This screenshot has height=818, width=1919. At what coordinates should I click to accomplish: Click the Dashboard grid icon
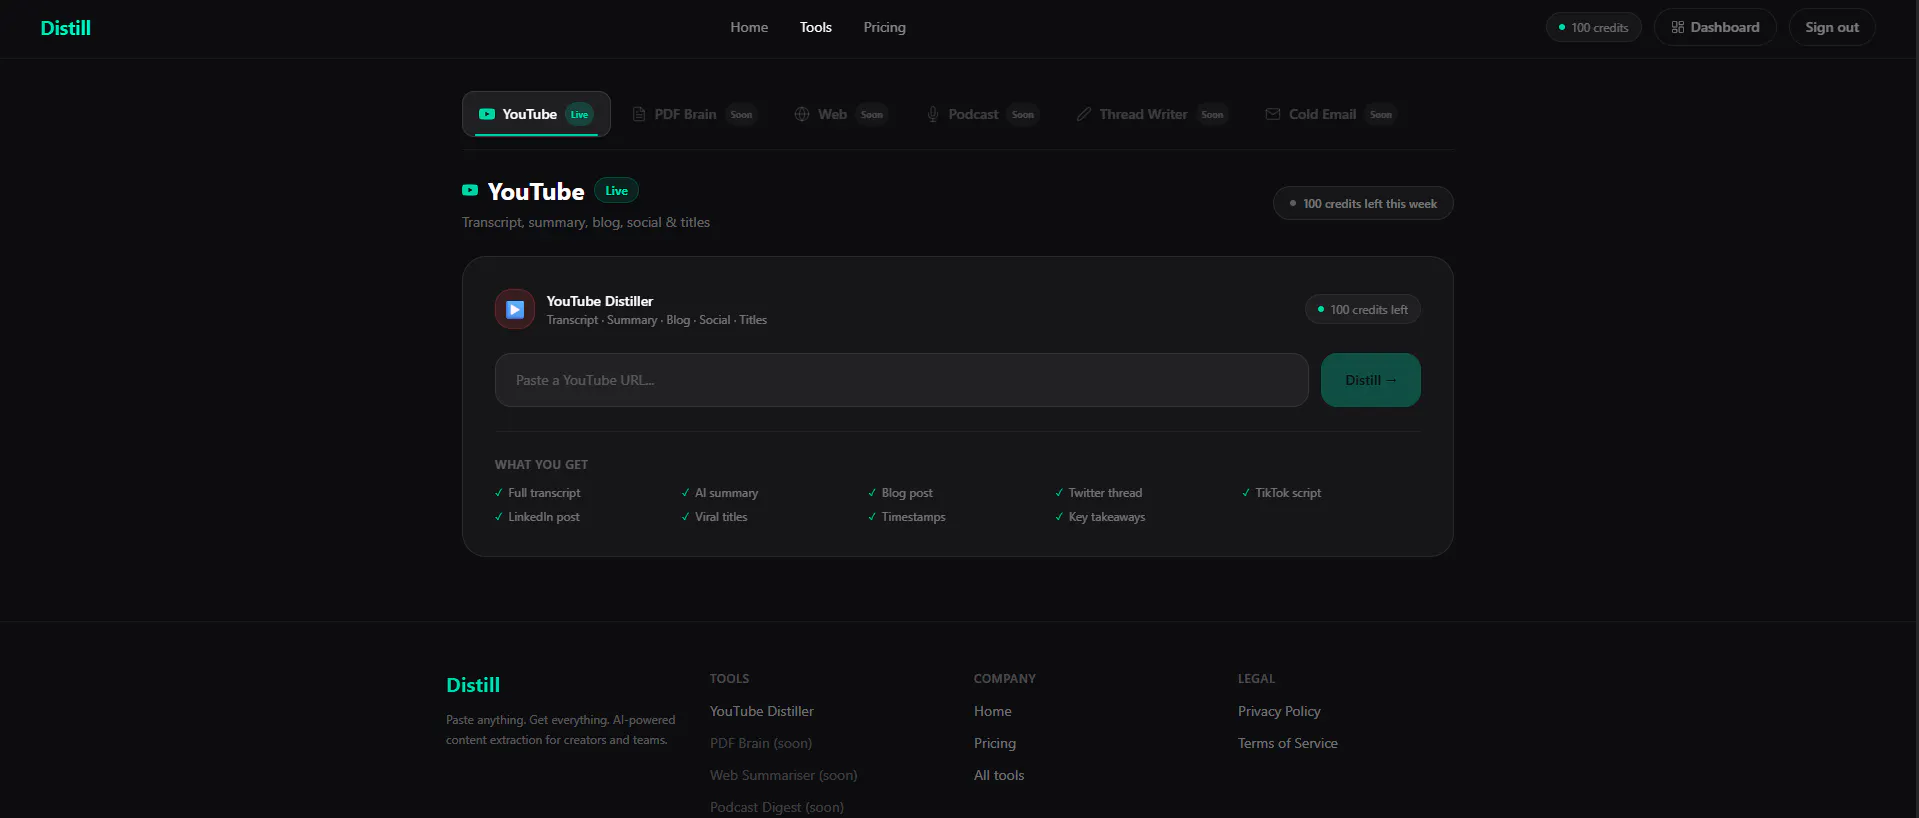click(x=1678, y=27)
